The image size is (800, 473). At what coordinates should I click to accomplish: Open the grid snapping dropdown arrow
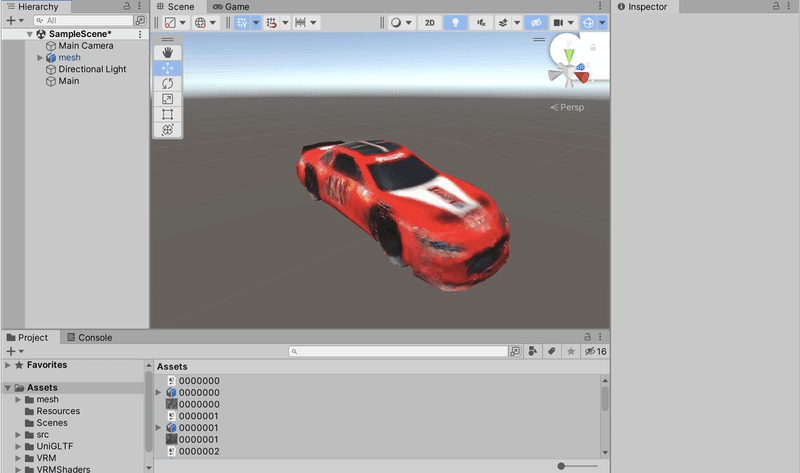coord(285,22)
